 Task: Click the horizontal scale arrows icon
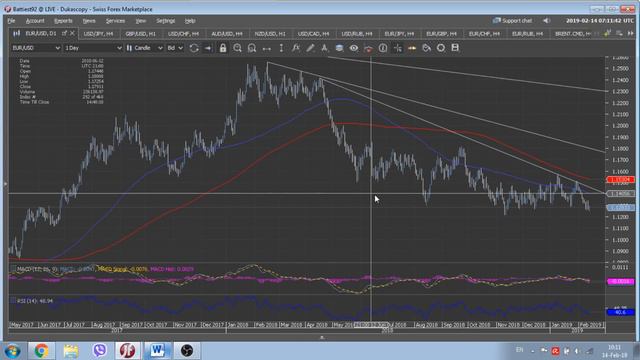click(x=267, y=48)
